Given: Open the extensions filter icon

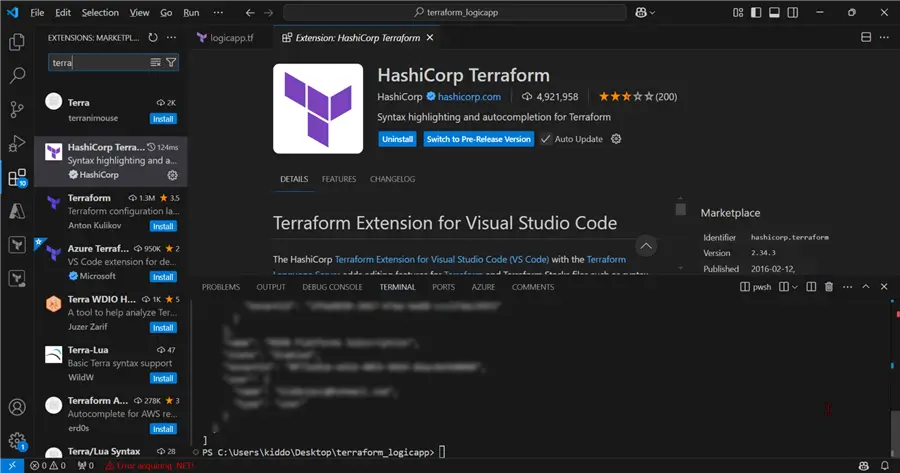Looking at the screenshot, I should [x=171, y=63].
